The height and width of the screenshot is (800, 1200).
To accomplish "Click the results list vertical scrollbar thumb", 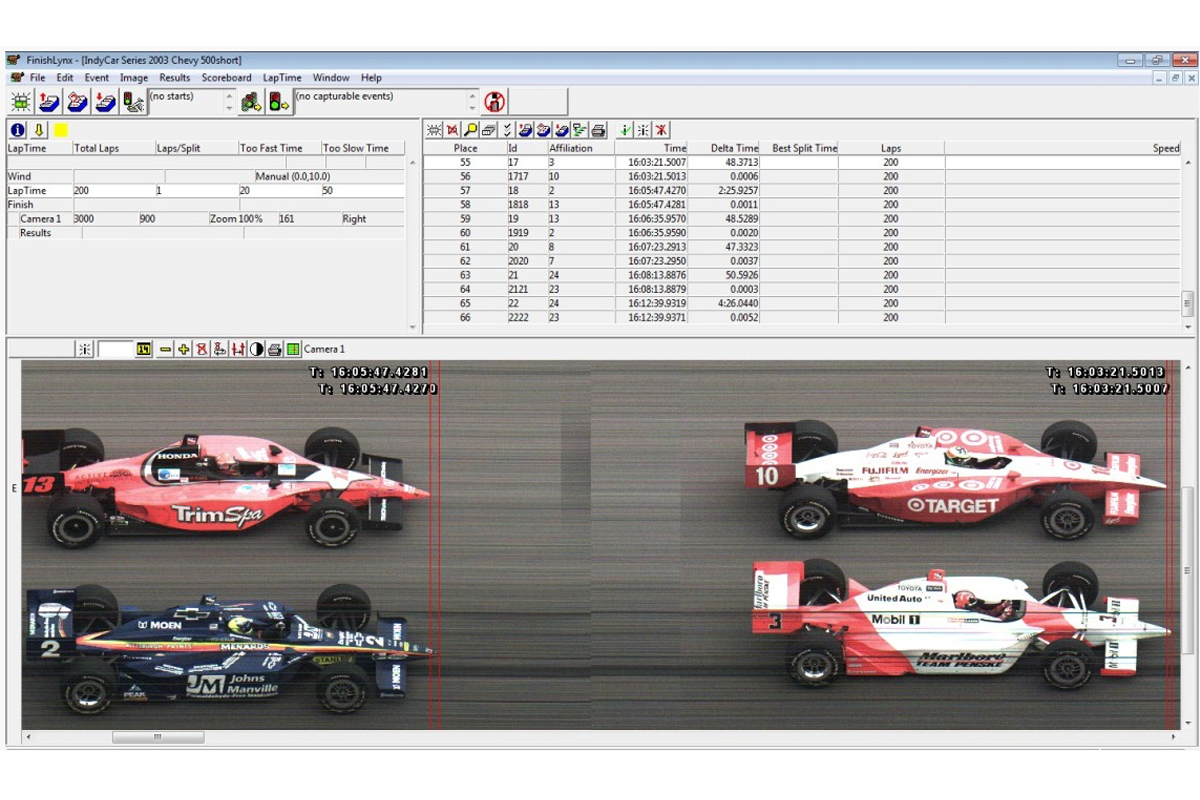I will (1188, 302).
